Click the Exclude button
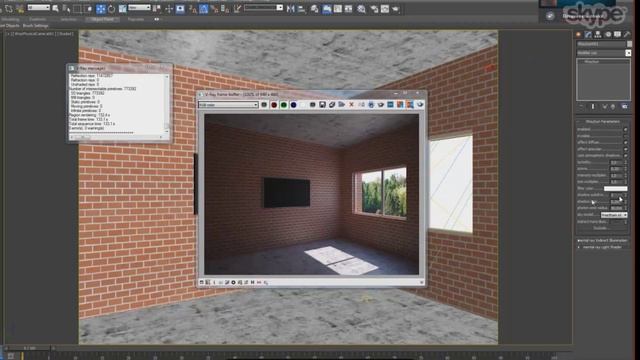This screenshot has height=360, width=640. 601,228
